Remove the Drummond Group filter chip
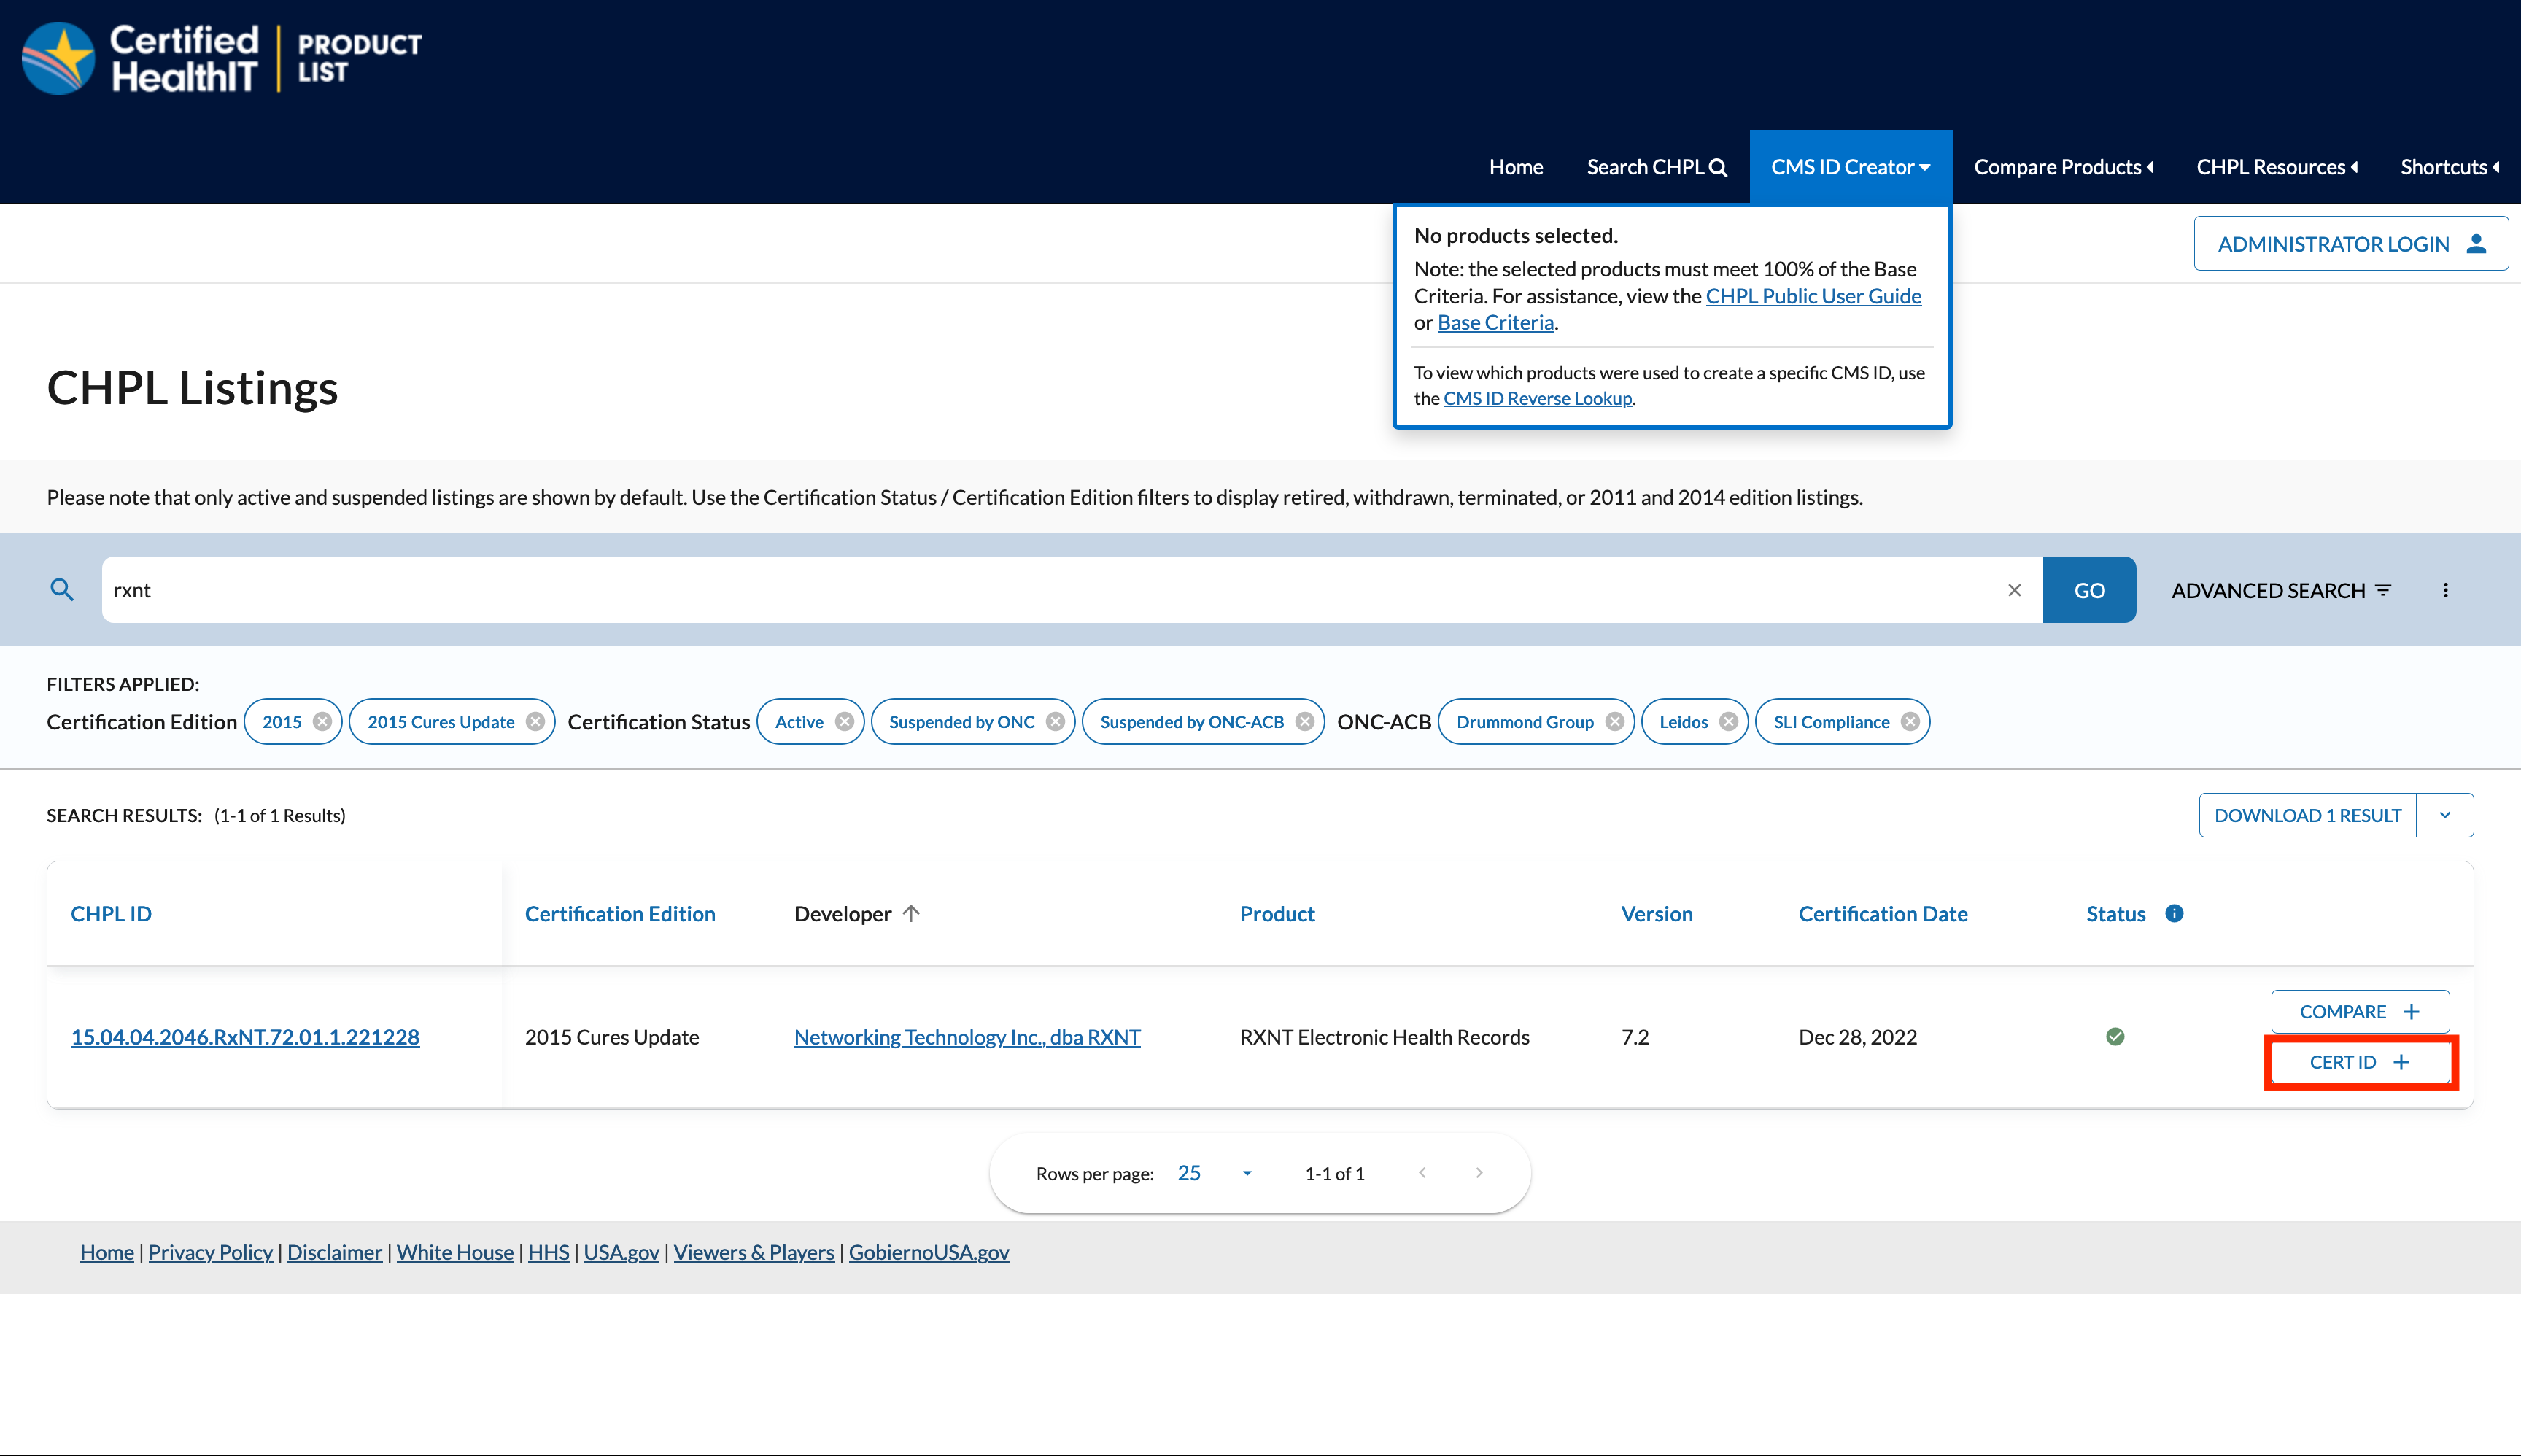2521x1456 pixels. [1614, 722]
